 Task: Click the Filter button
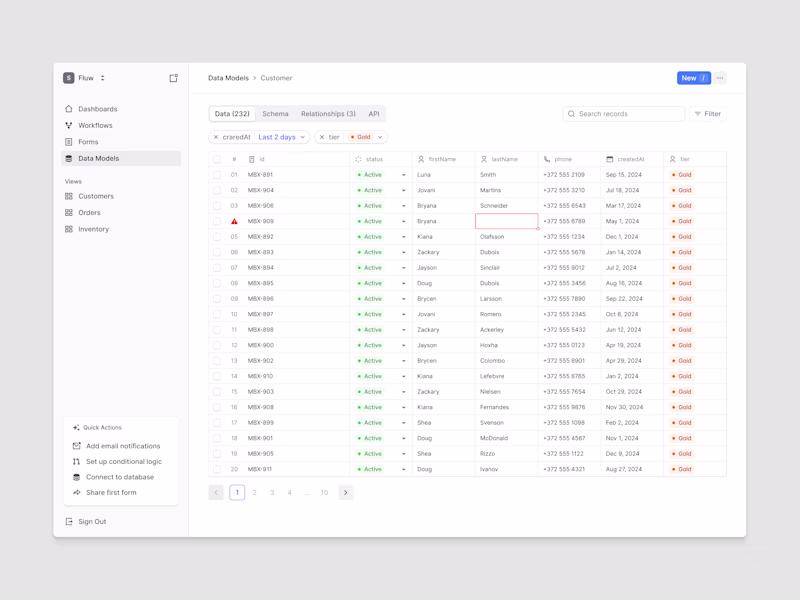point(708,114)
